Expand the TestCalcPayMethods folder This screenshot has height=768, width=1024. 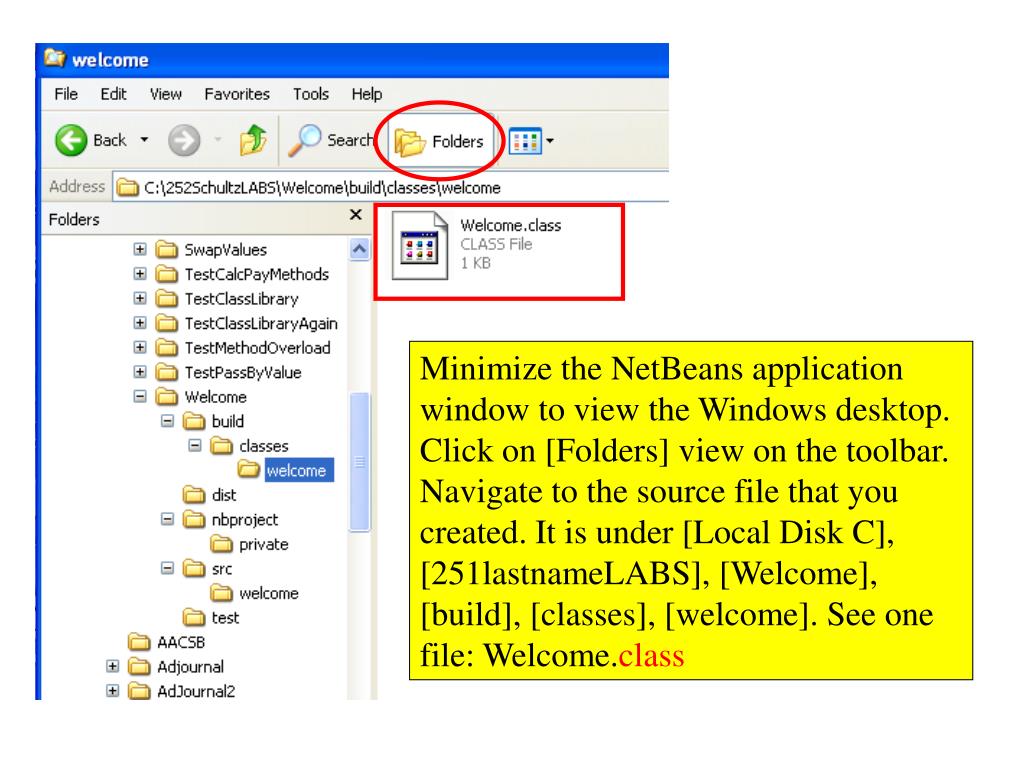[140, 274]
